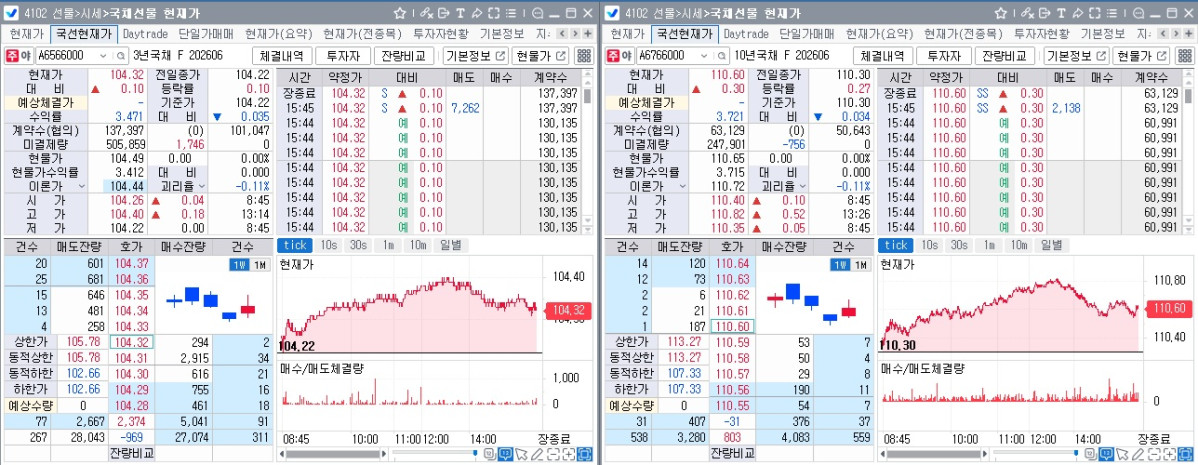Select the pencil draw tool under right chart

click(x=1138, y=454)
